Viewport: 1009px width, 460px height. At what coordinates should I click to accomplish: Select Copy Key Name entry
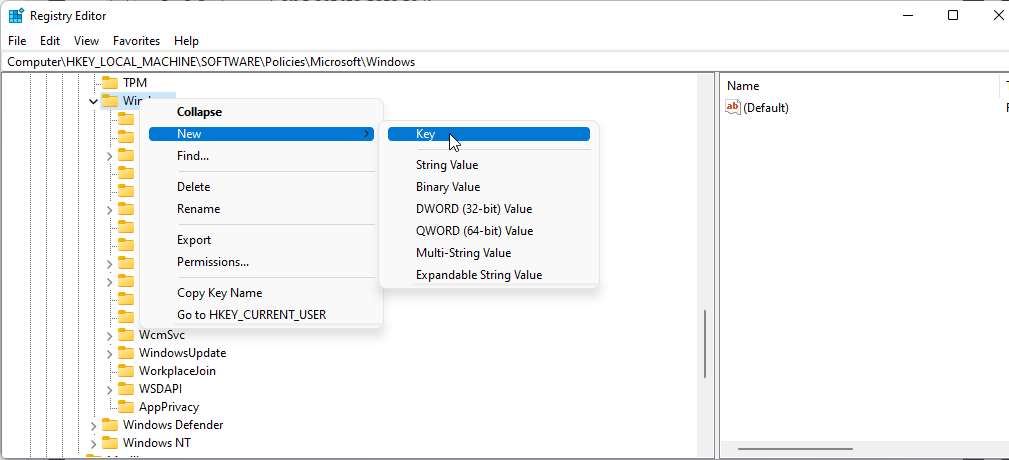tap(219, 293)
